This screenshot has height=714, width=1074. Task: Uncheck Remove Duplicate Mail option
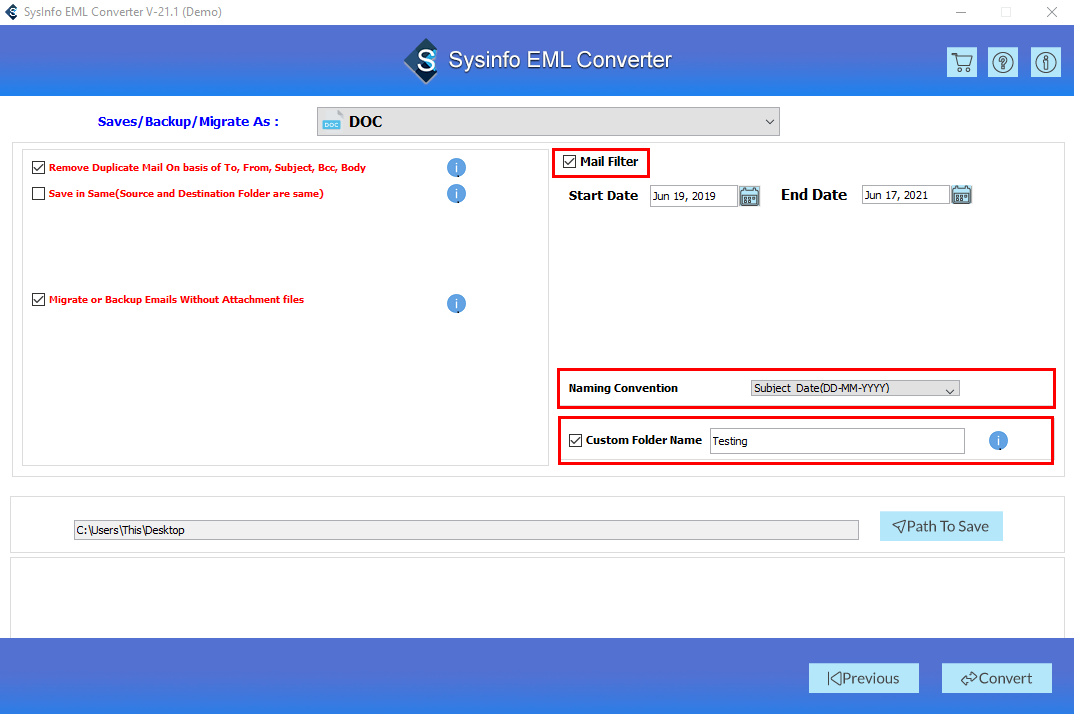(x=38, y=167)
